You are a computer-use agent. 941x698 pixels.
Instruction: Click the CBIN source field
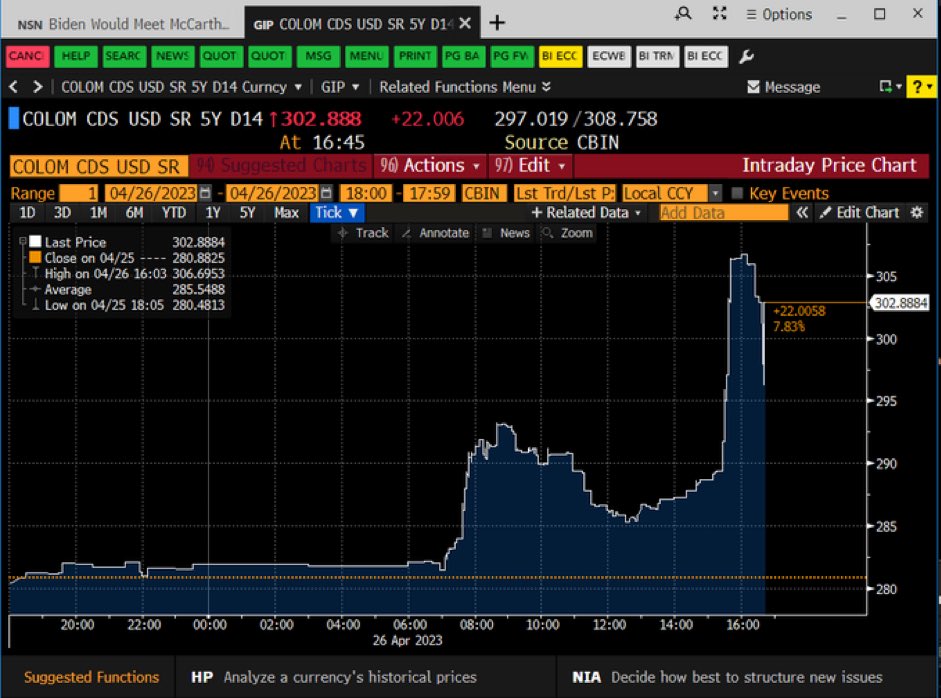click(x=484, y=193)
